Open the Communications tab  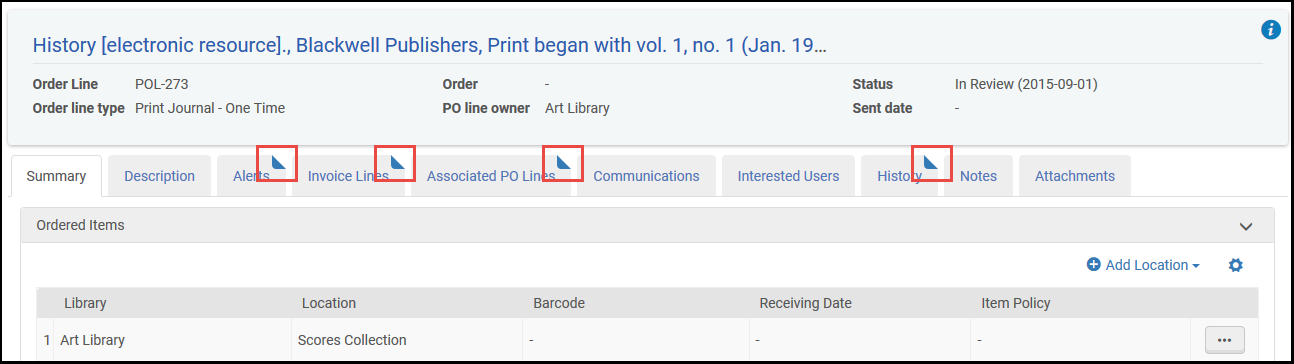tap(646, 176)
